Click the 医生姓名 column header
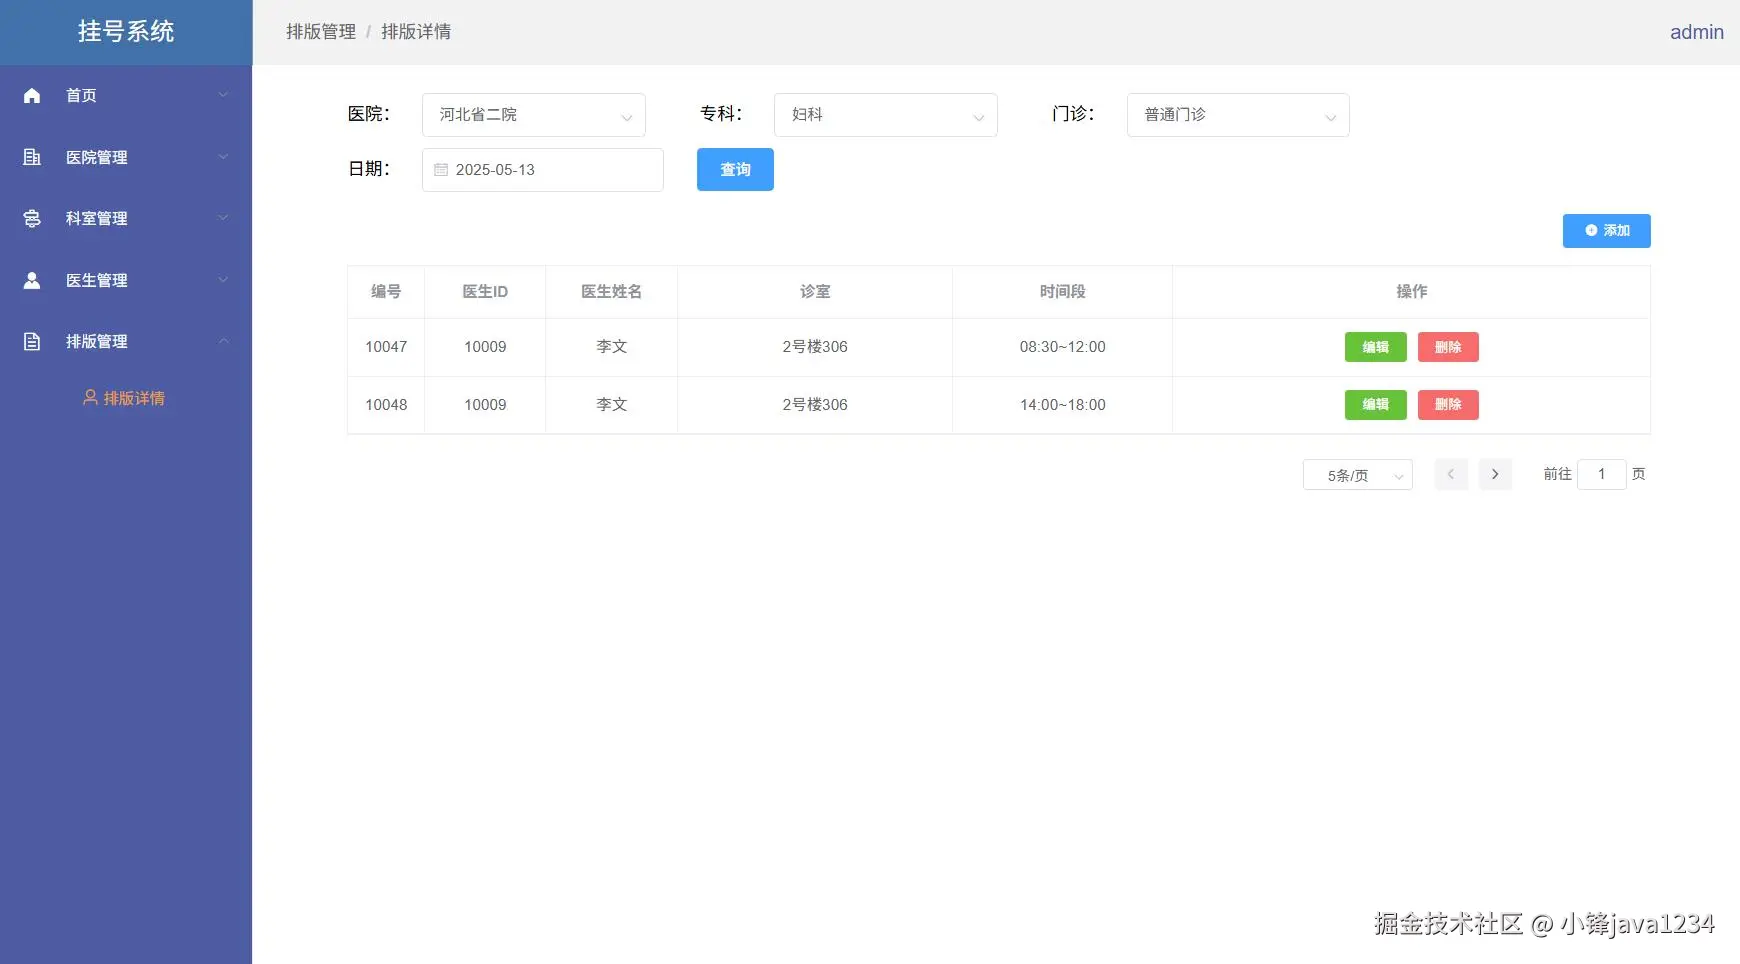This screenshot has height=964, width=1740. coord(611,292)
